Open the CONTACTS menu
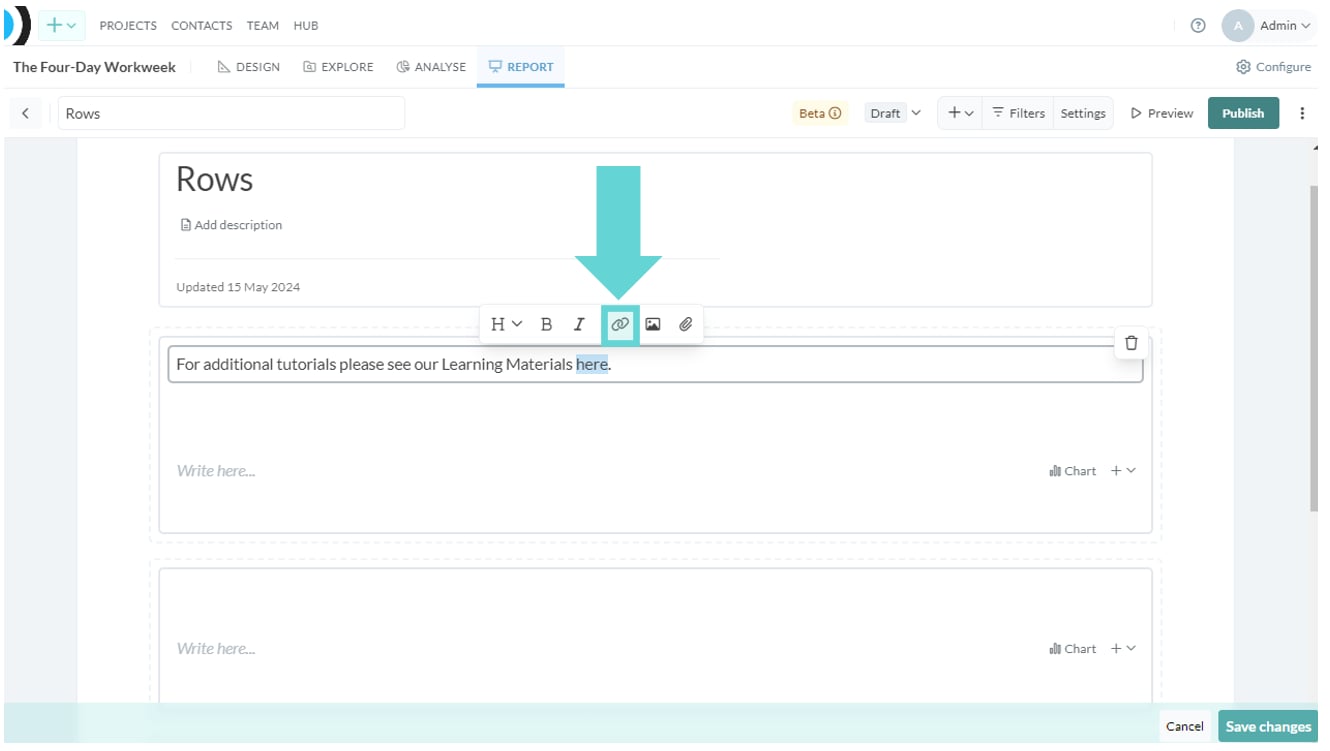 coord(201,26)
